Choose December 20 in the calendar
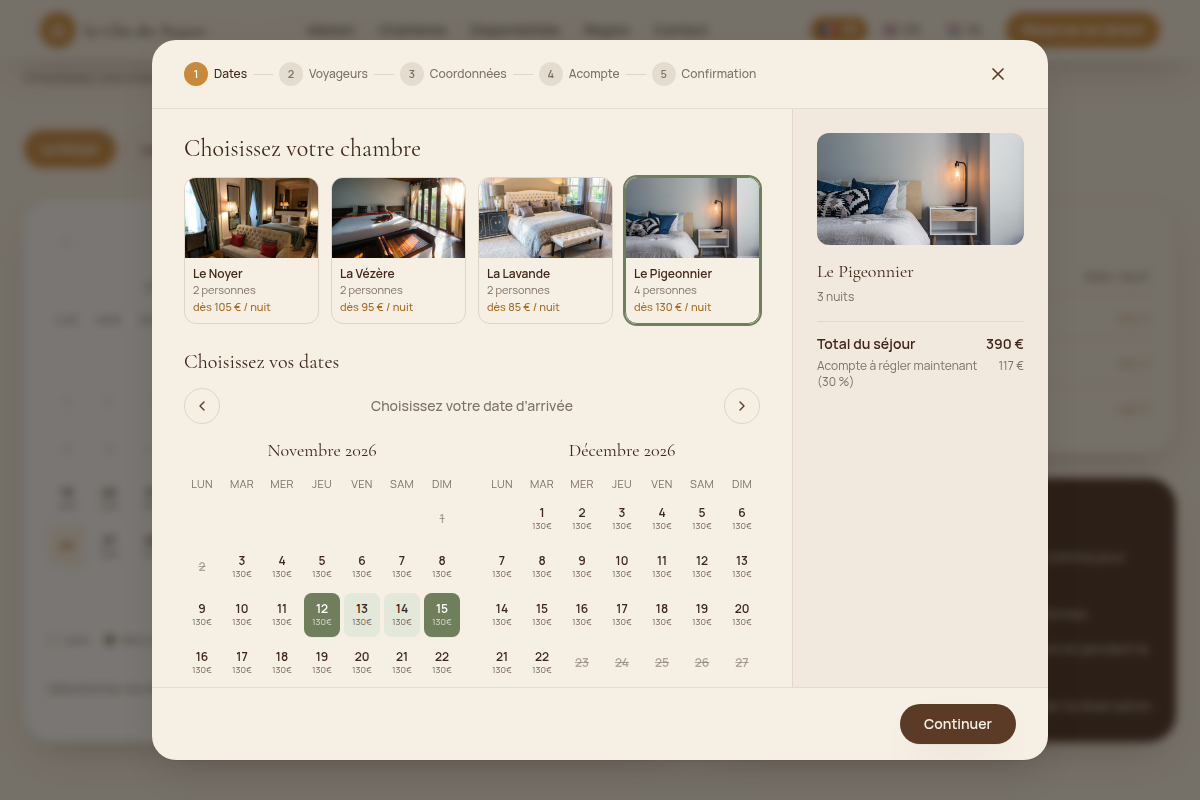Image resolution: width=1200 pixels, height=800 pixels. (742, 614)
